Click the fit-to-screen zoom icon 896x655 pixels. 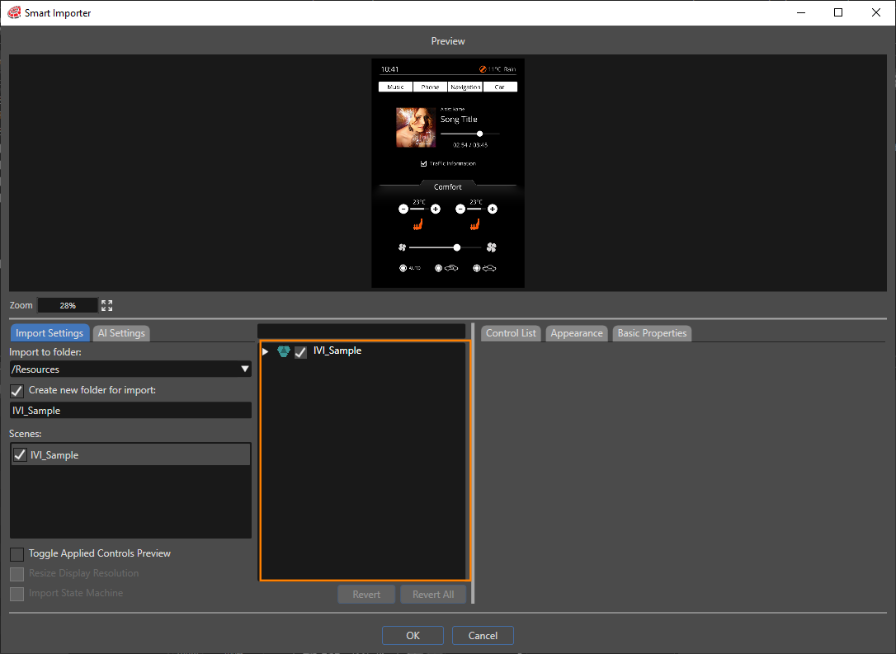coord(107,305)
